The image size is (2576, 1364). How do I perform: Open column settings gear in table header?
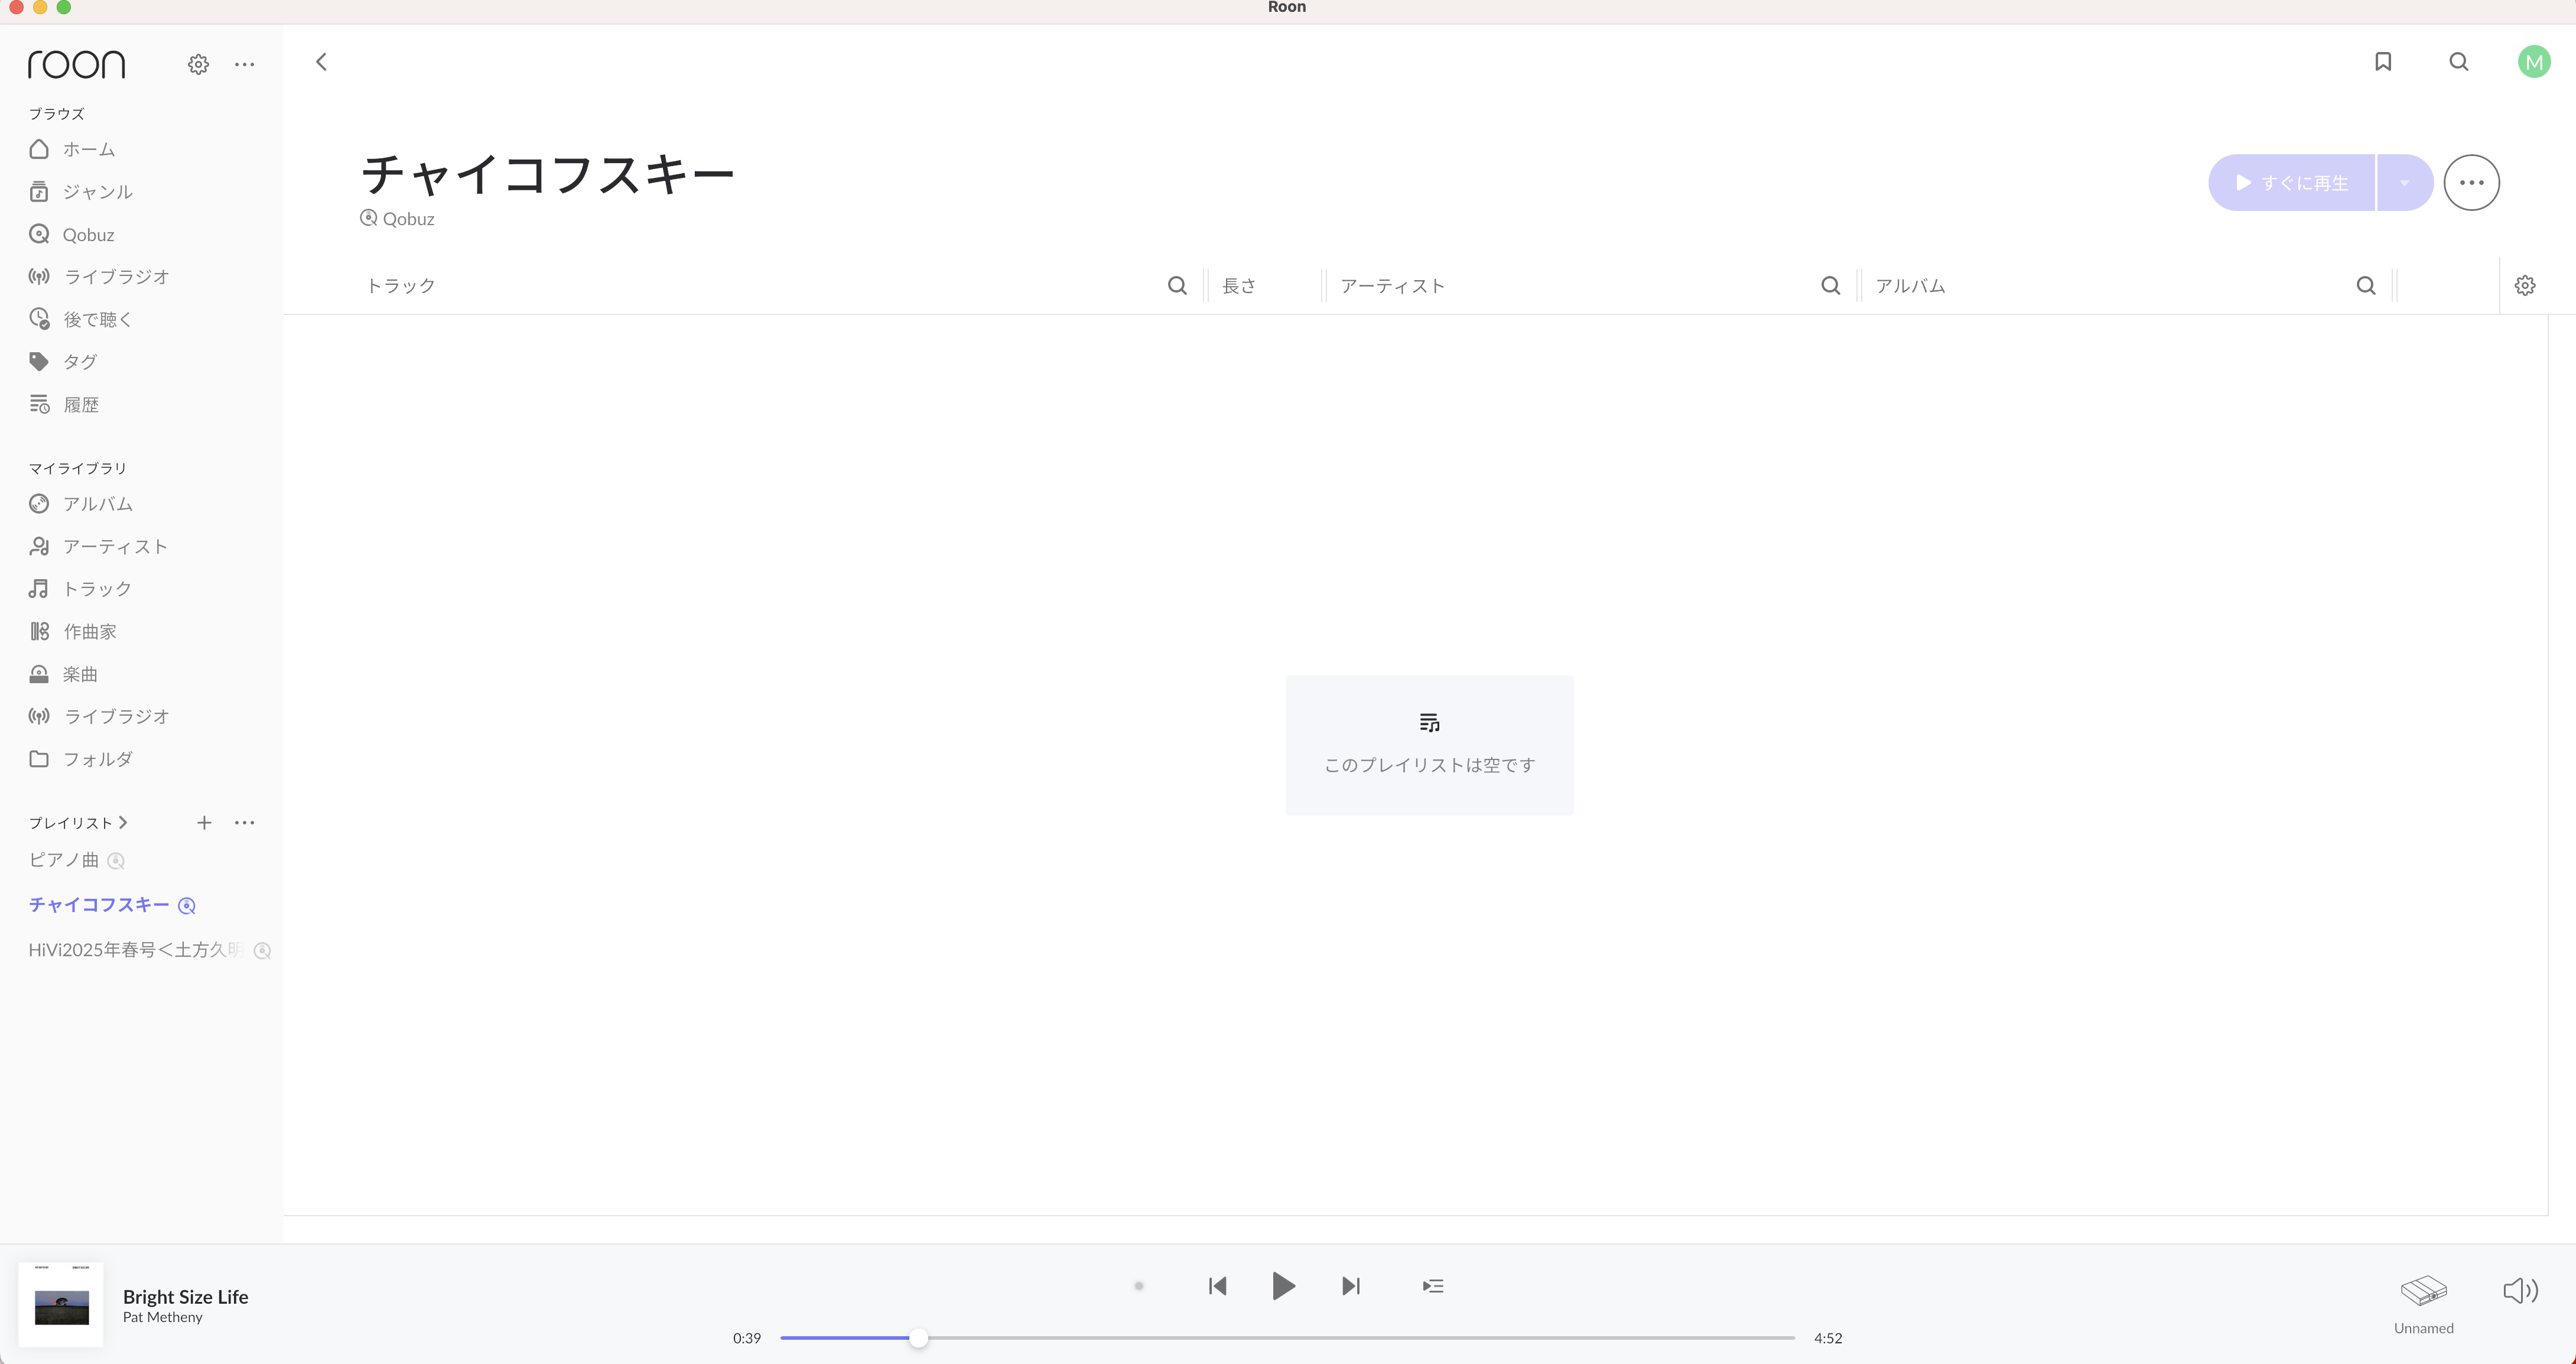pyautogui.click(x=2525, y=286)
